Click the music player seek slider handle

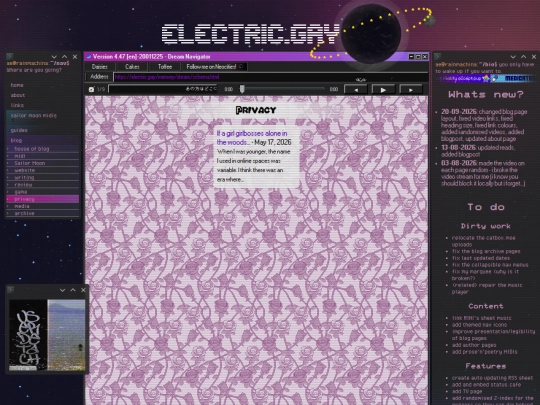coord(242,89)
